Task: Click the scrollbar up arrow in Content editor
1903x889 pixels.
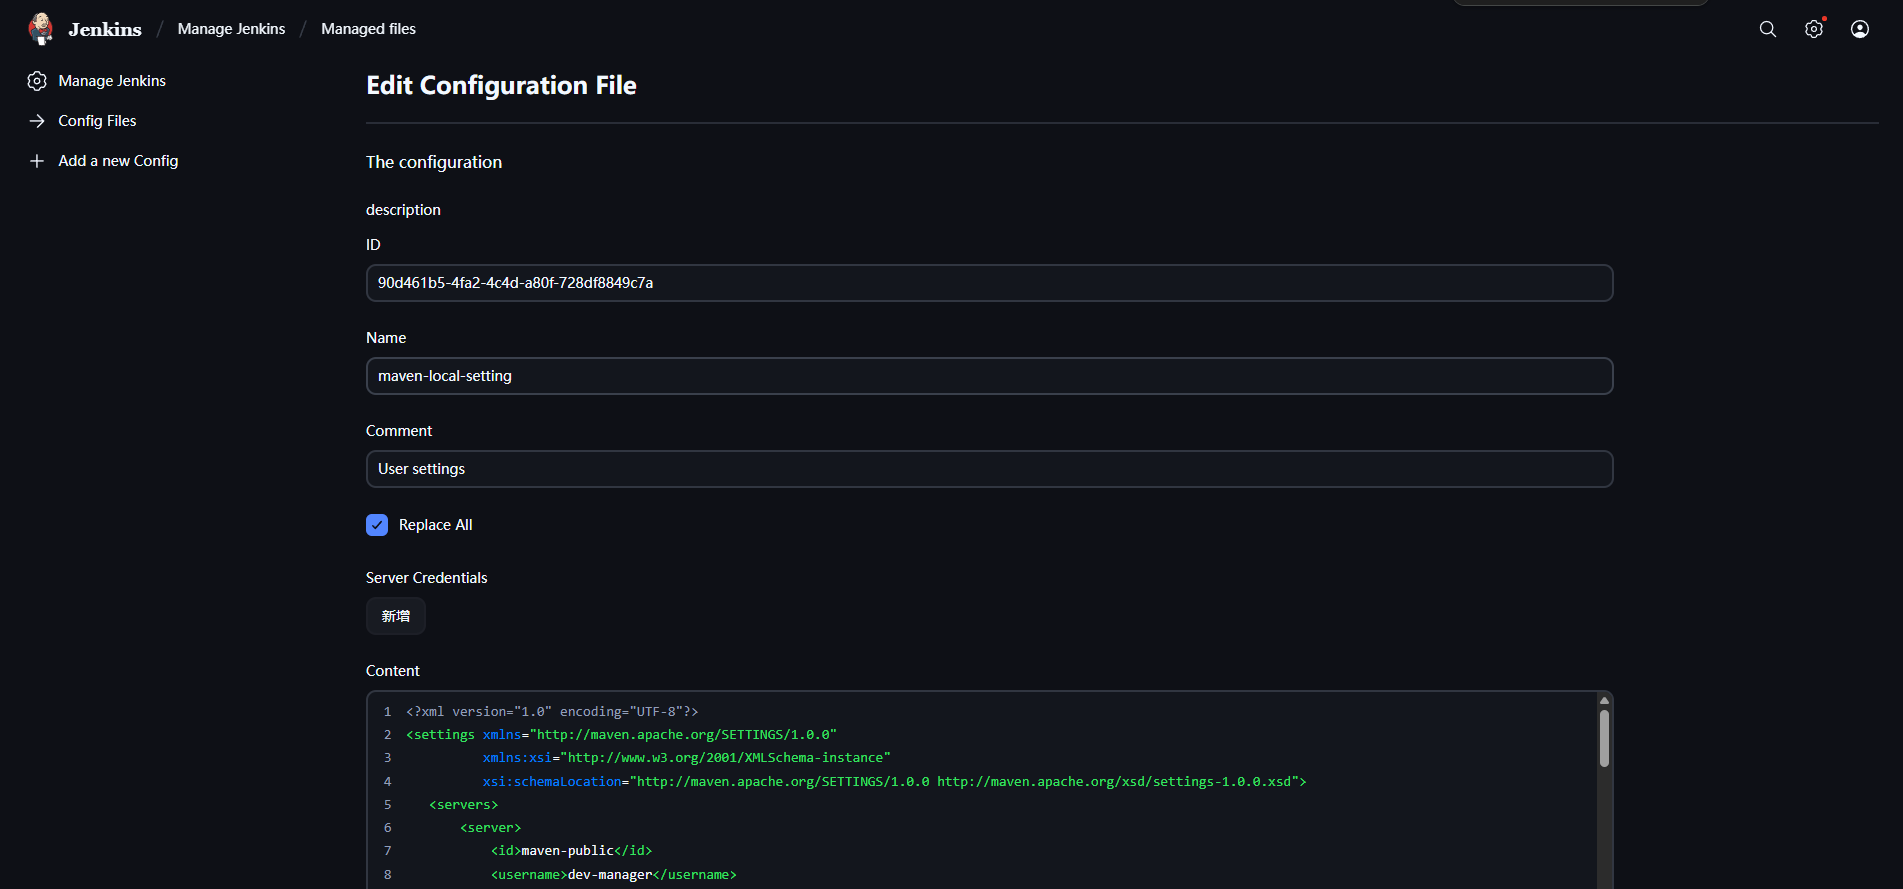Action: [1604, 700]
